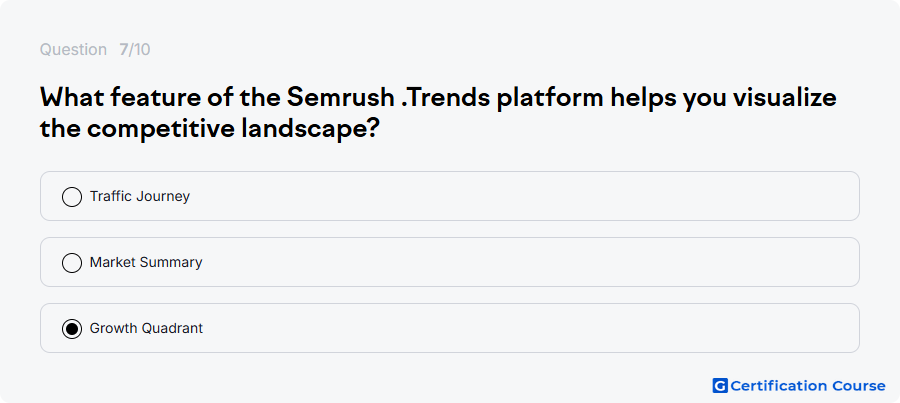
Task: Click the '7/10' number in the counter
Action: tap(135, 49)
